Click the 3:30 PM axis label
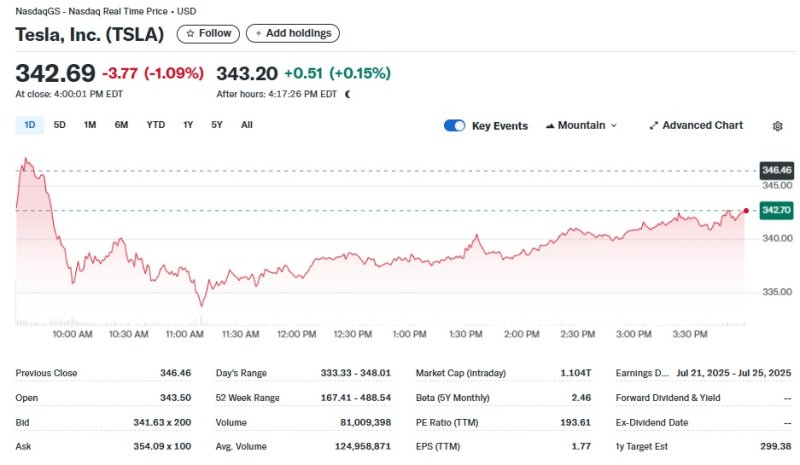 click(690, 334)
